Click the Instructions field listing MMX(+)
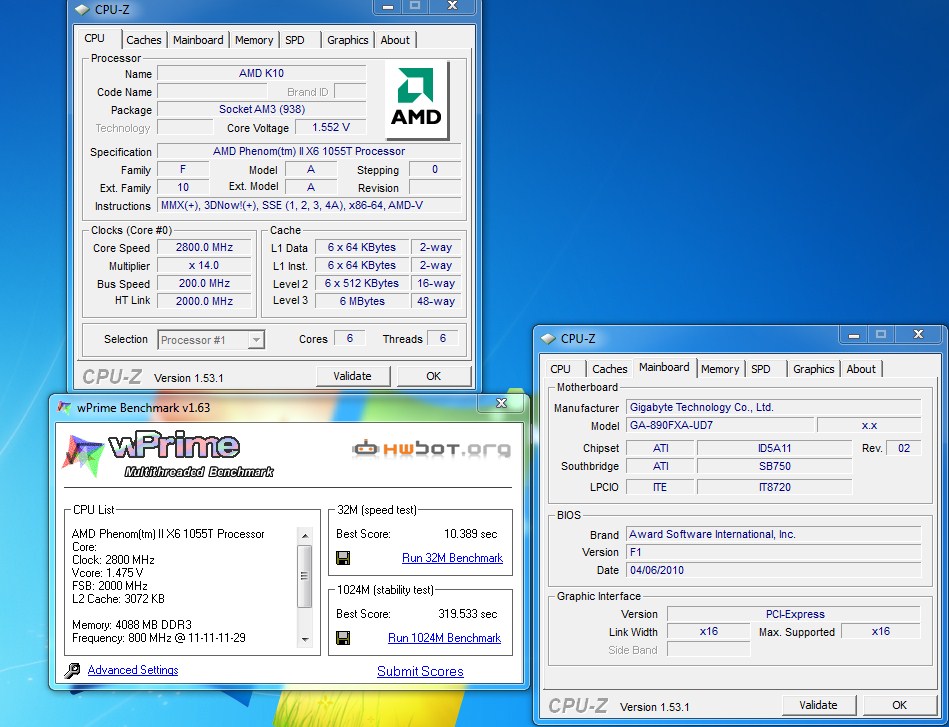Viewport: 949px width, 727px height. click(x=309, y=205)
